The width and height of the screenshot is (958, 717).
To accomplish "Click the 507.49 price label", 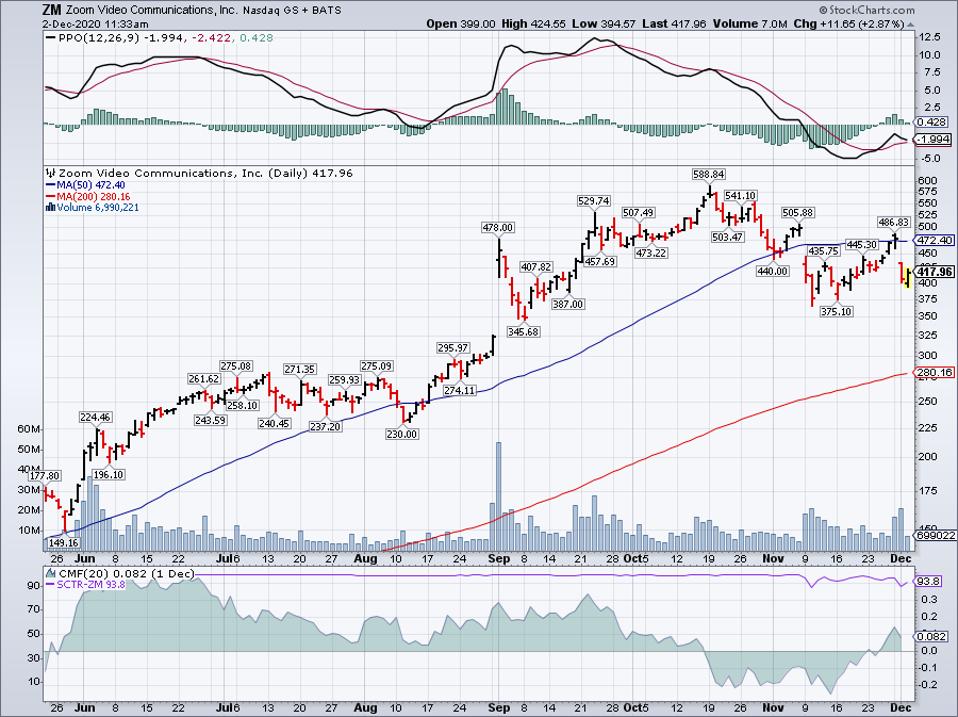I will 638,213.
